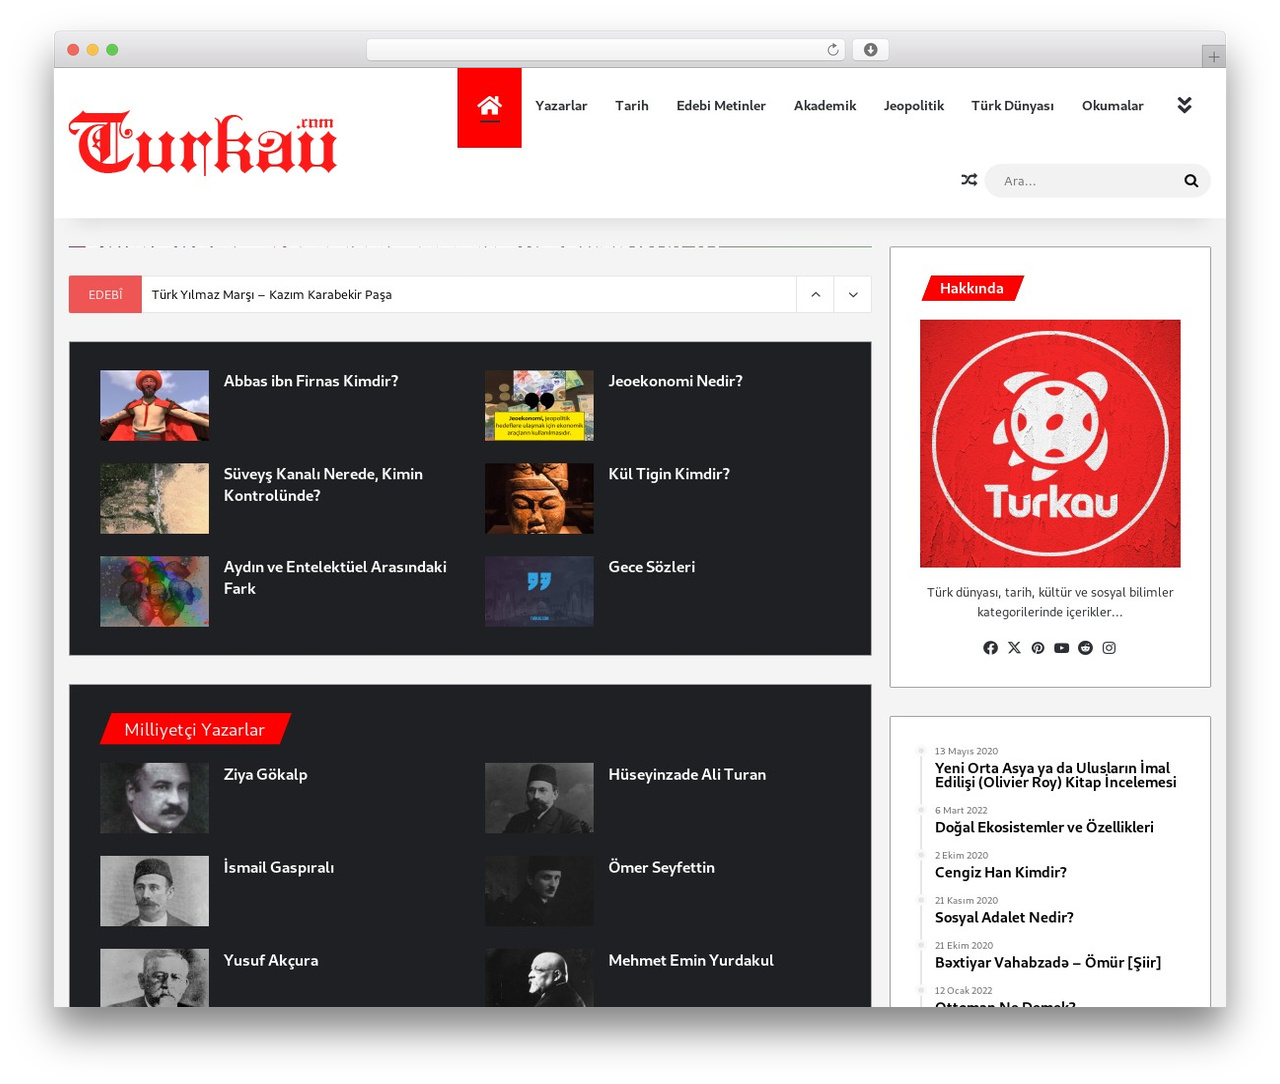Image resolution: width=1280 pixels, height=1084 pixels.
Task: Click the browser download icon
Action: pyautogui.click(x=870, y=50)
